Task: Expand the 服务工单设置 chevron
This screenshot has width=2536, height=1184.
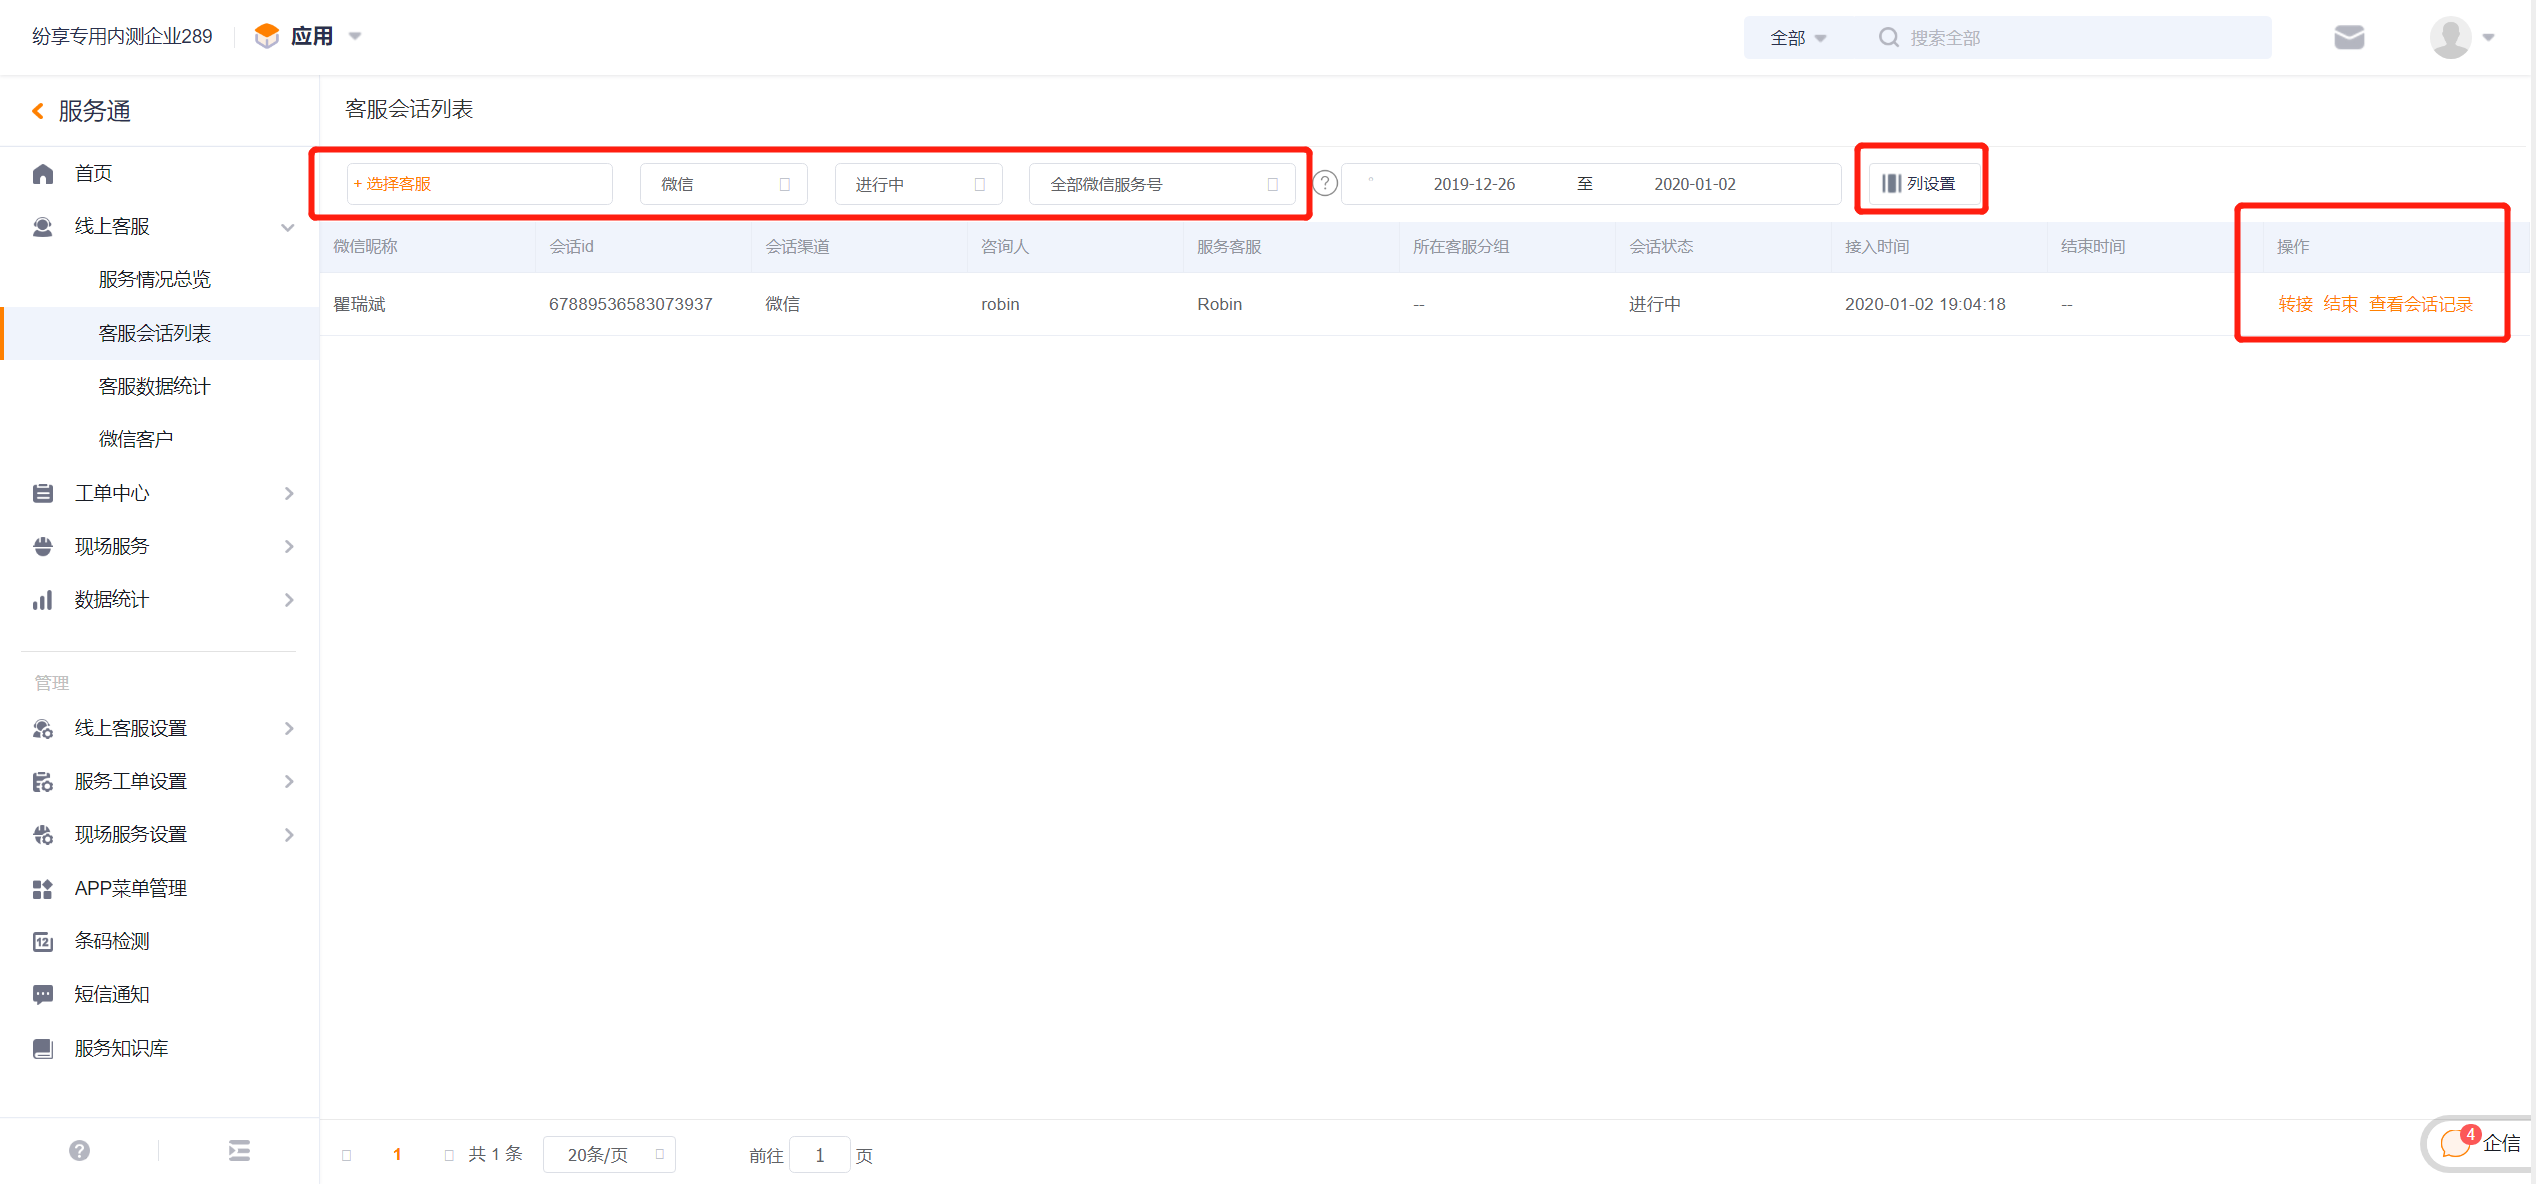Action: [289, 782]
